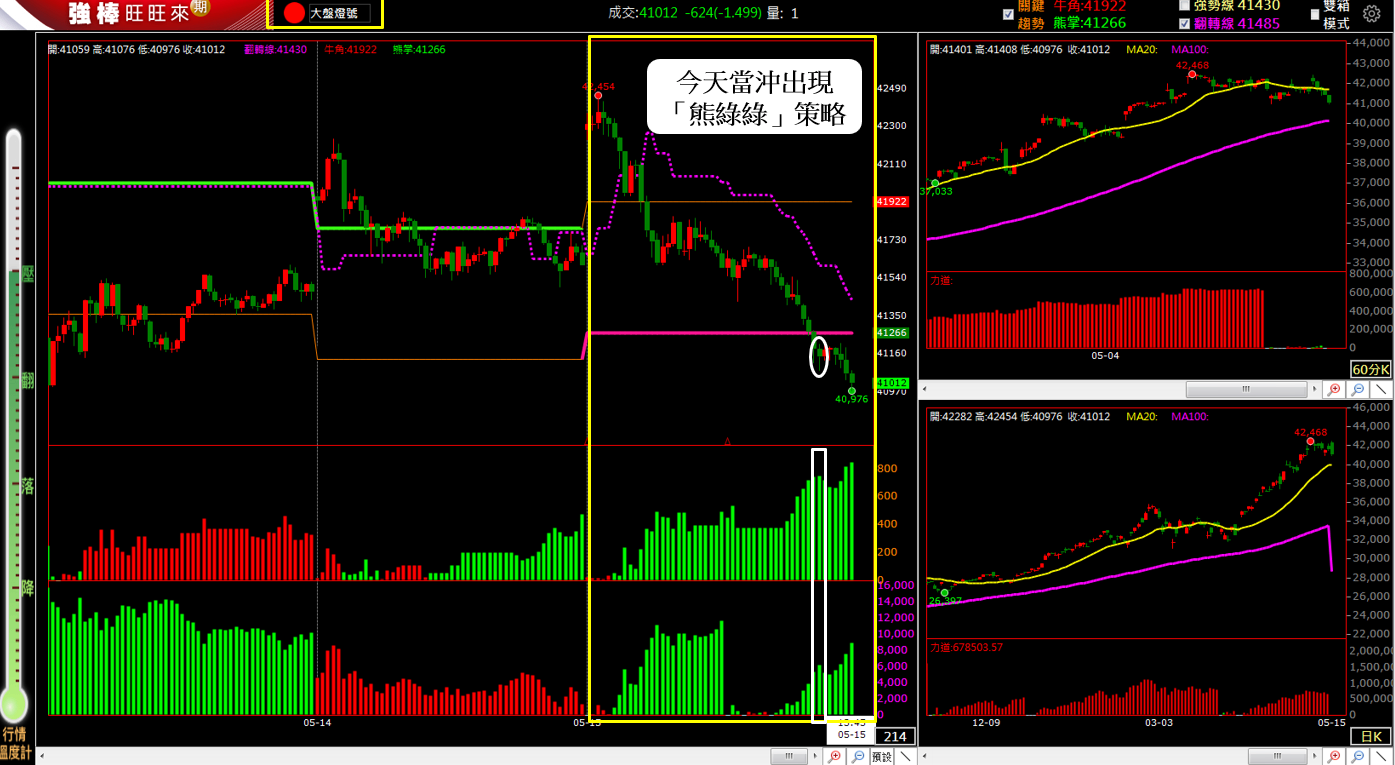Click 力道:678503.57 label in 日K chart
The width and height of the screenshot is (1395, 765).
click(966, 648)
